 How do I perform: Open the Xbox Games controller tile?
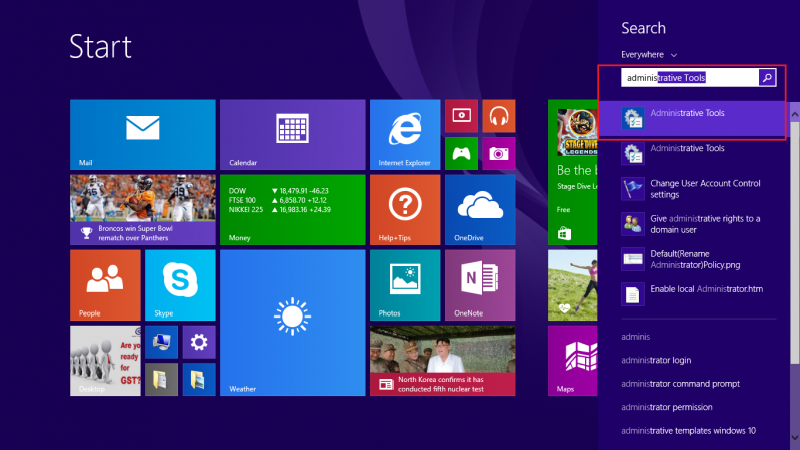coord(461,154)
